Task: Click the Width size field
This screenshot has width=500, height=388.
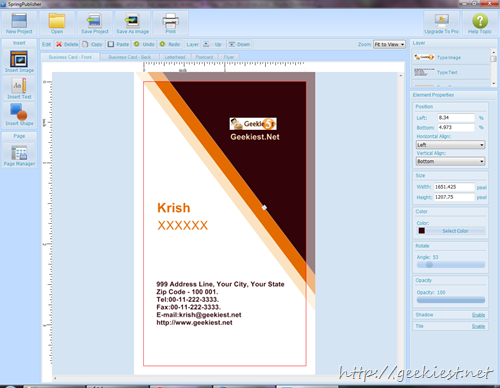Action: [454, 187]
